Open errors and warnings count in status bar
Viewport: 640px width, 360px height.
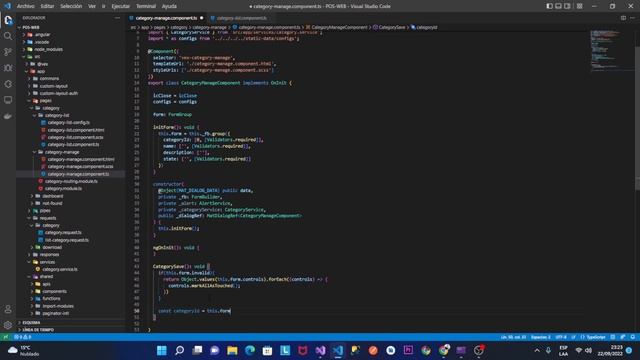[22, 337]
